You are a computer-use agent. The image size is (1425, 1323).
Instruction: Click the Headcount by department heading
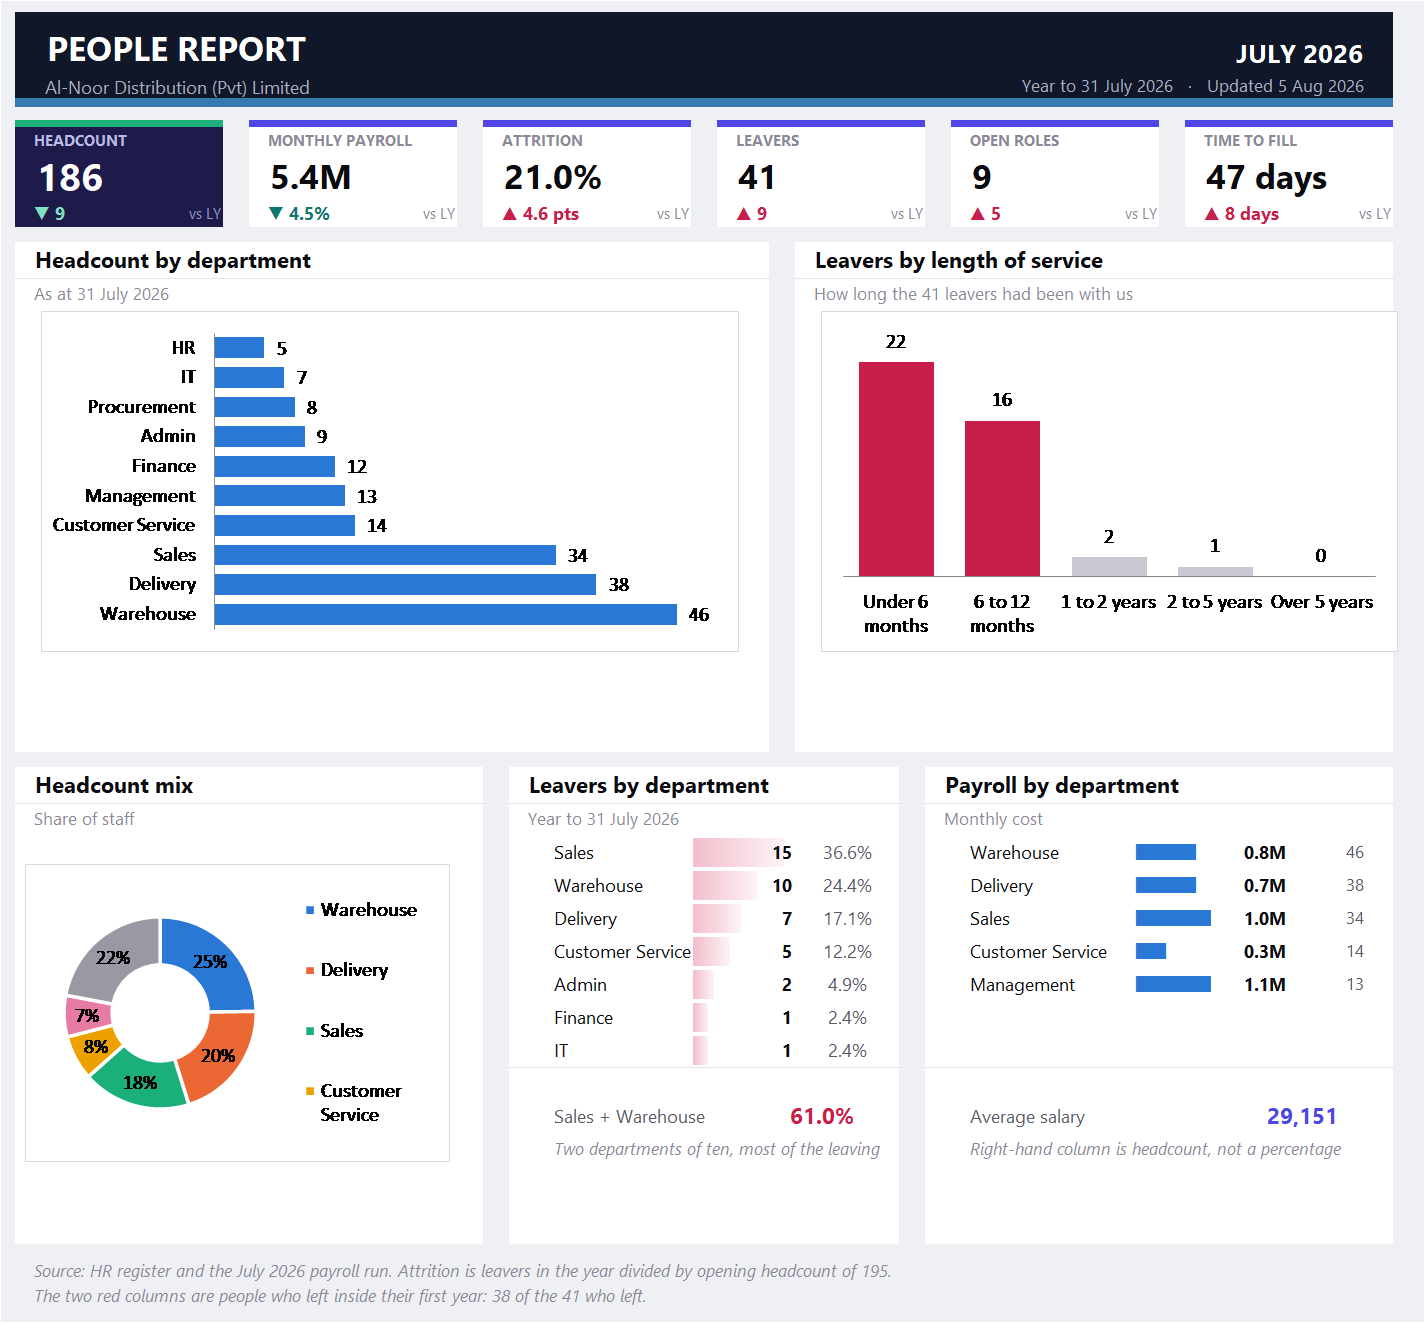[x=173, y=261]
